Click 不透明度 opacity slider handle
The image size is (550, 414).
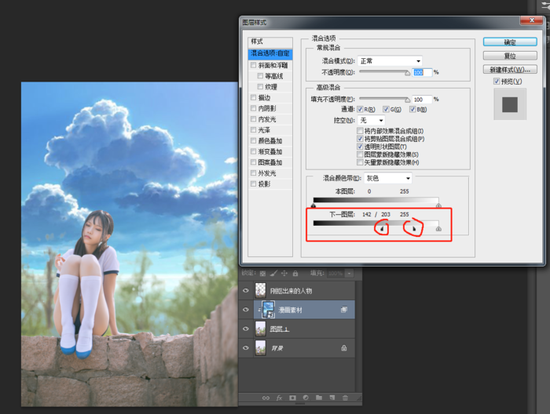(407, 73)
